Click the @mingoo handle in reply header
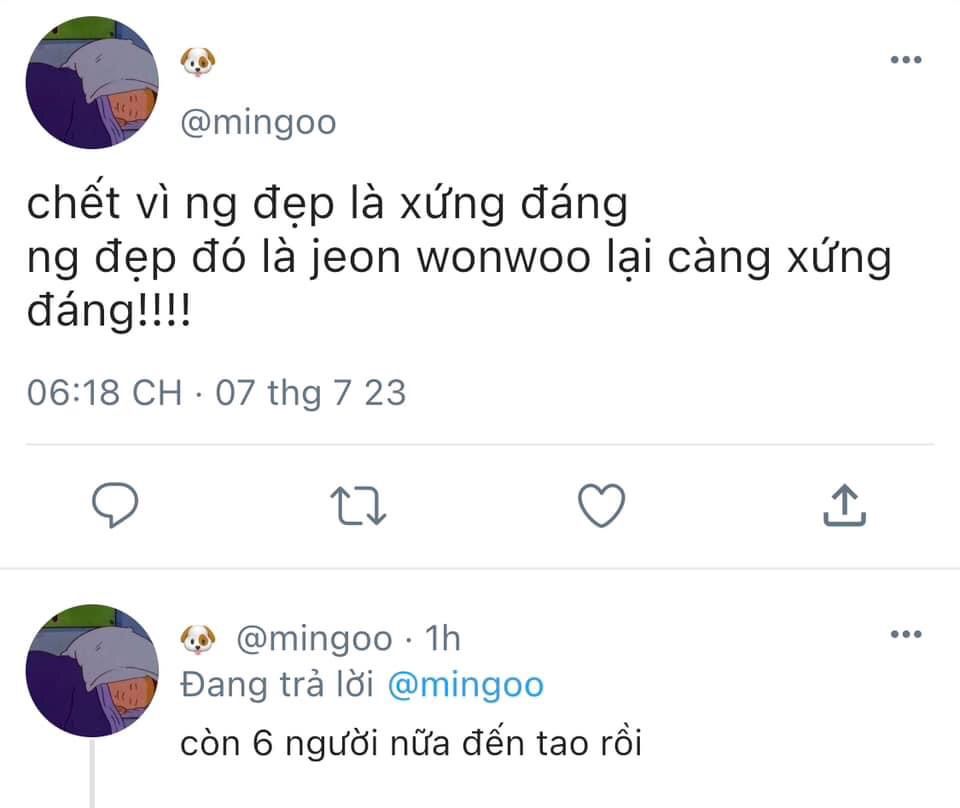The height and width of the screenshot is (808, 960). [x=314, y=639]
